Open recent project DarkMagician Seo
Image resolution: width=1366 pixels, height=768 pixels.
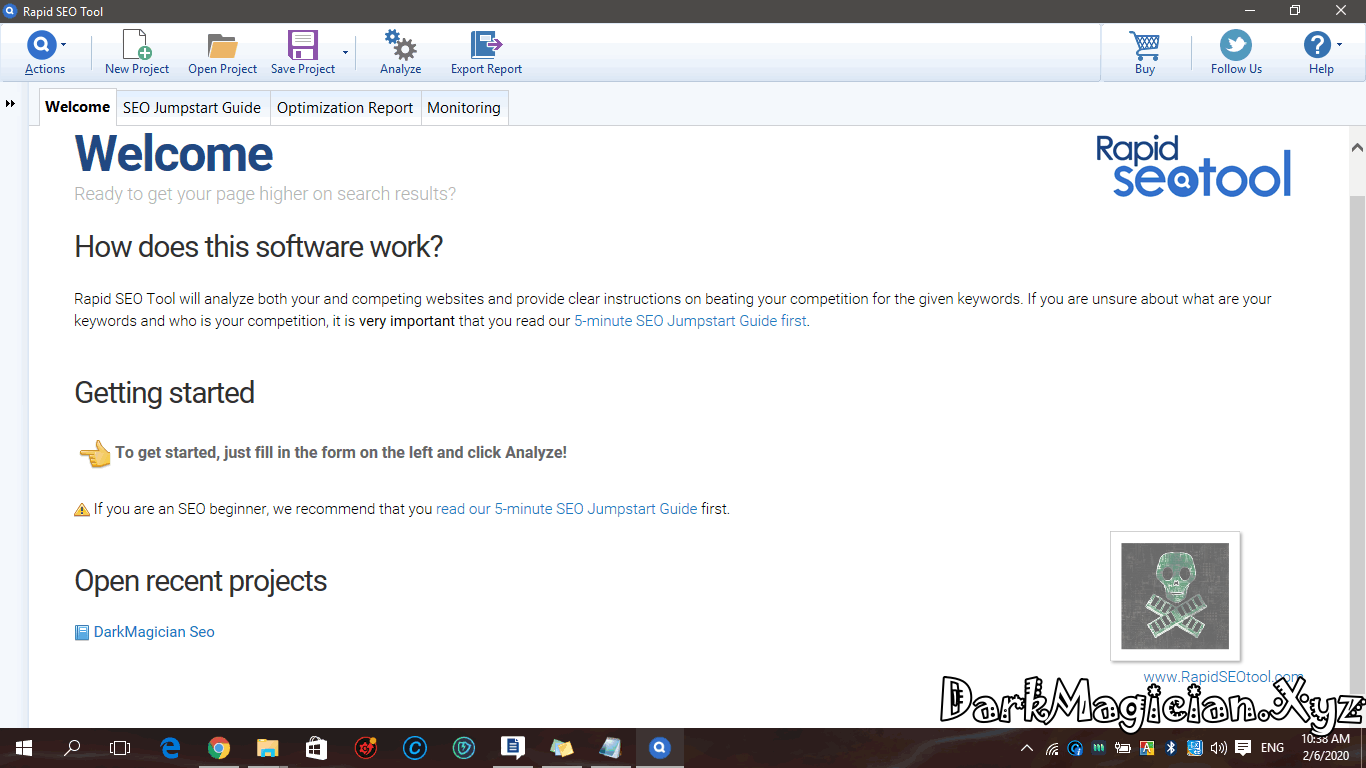154,632
